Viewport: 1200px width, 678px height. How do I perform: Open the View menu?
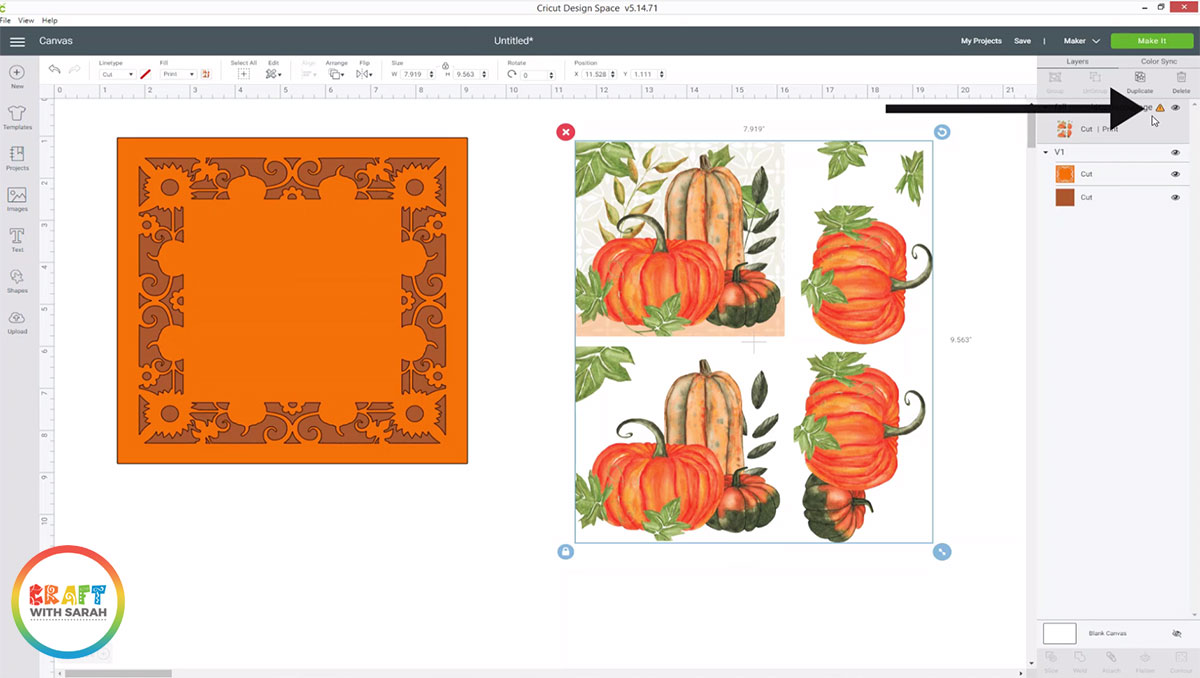(24, 20)
